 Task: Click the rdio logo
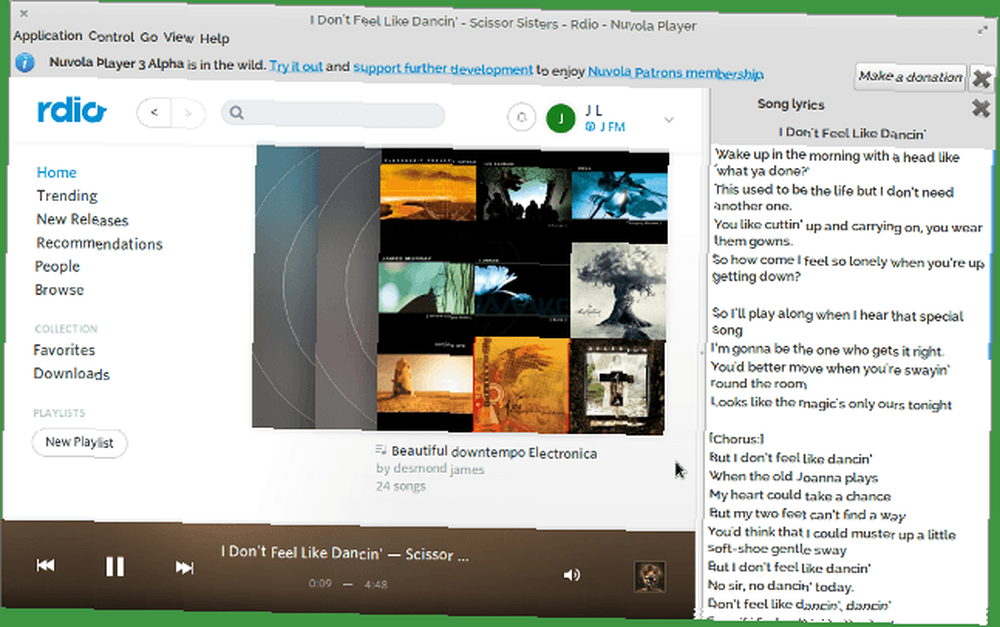[71, 110]
